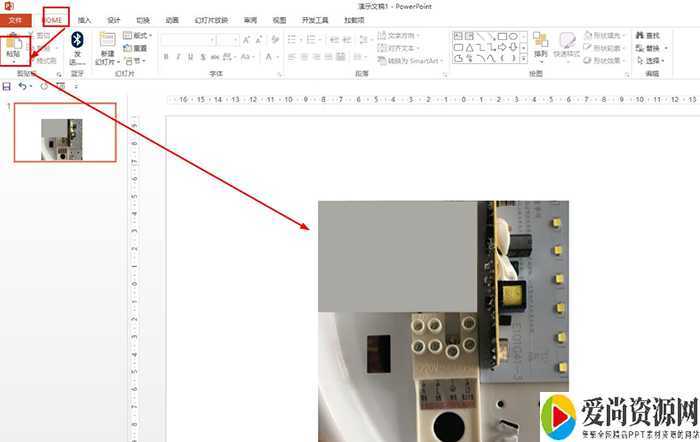This screenshot has height=442, width=700.
Task: Open the Arrange (排列) tool
Action: [x=541, y=45]
